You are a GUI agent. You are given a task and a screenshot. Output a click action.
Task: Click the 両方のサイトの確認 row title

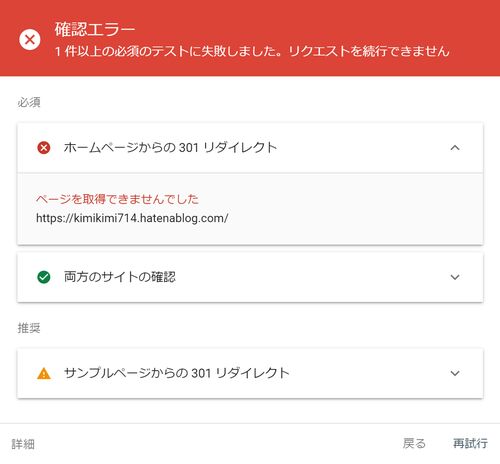coord(120,277)
